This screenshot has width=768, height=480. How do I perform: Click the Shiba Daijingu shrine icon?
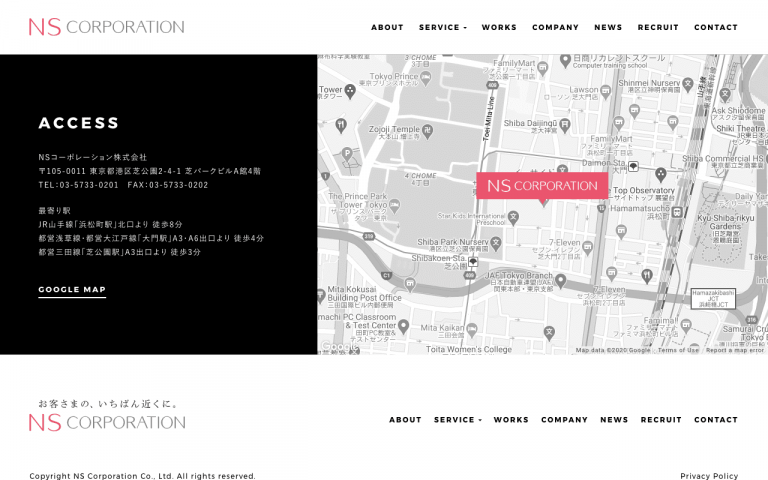[565, 124]
